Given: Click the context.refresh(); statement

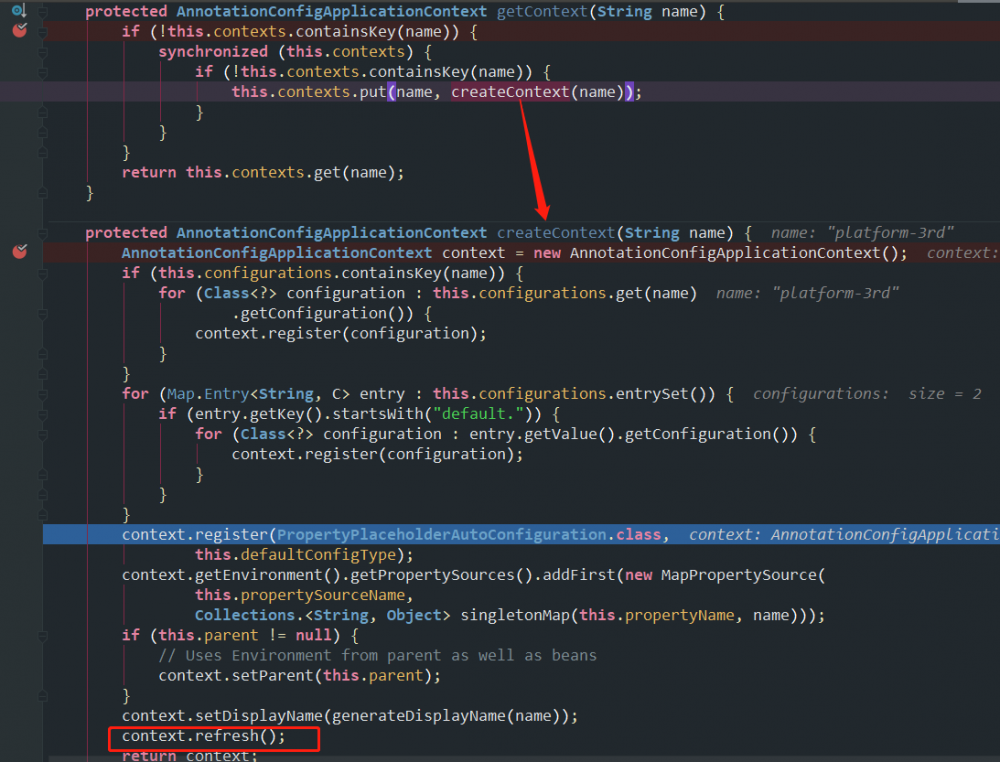Looking at the screenshot, I should (203, 736).
